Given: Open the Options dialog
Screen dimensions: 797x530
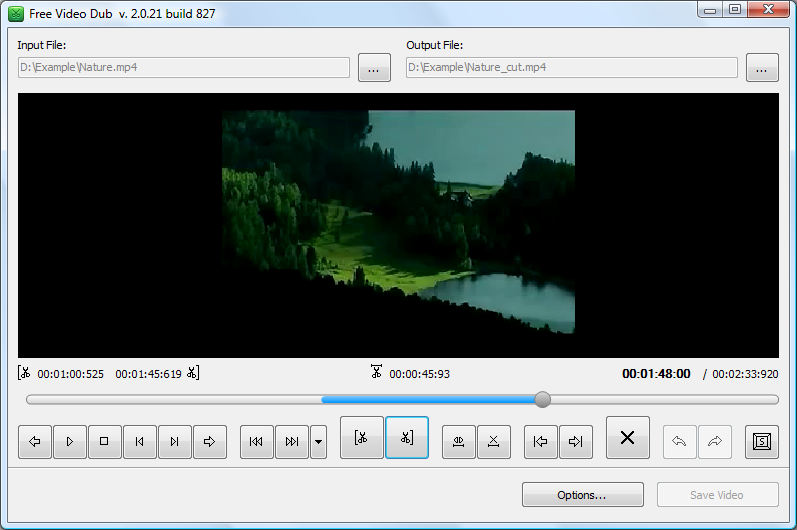Looking at the screenshot, I should 583,494.
